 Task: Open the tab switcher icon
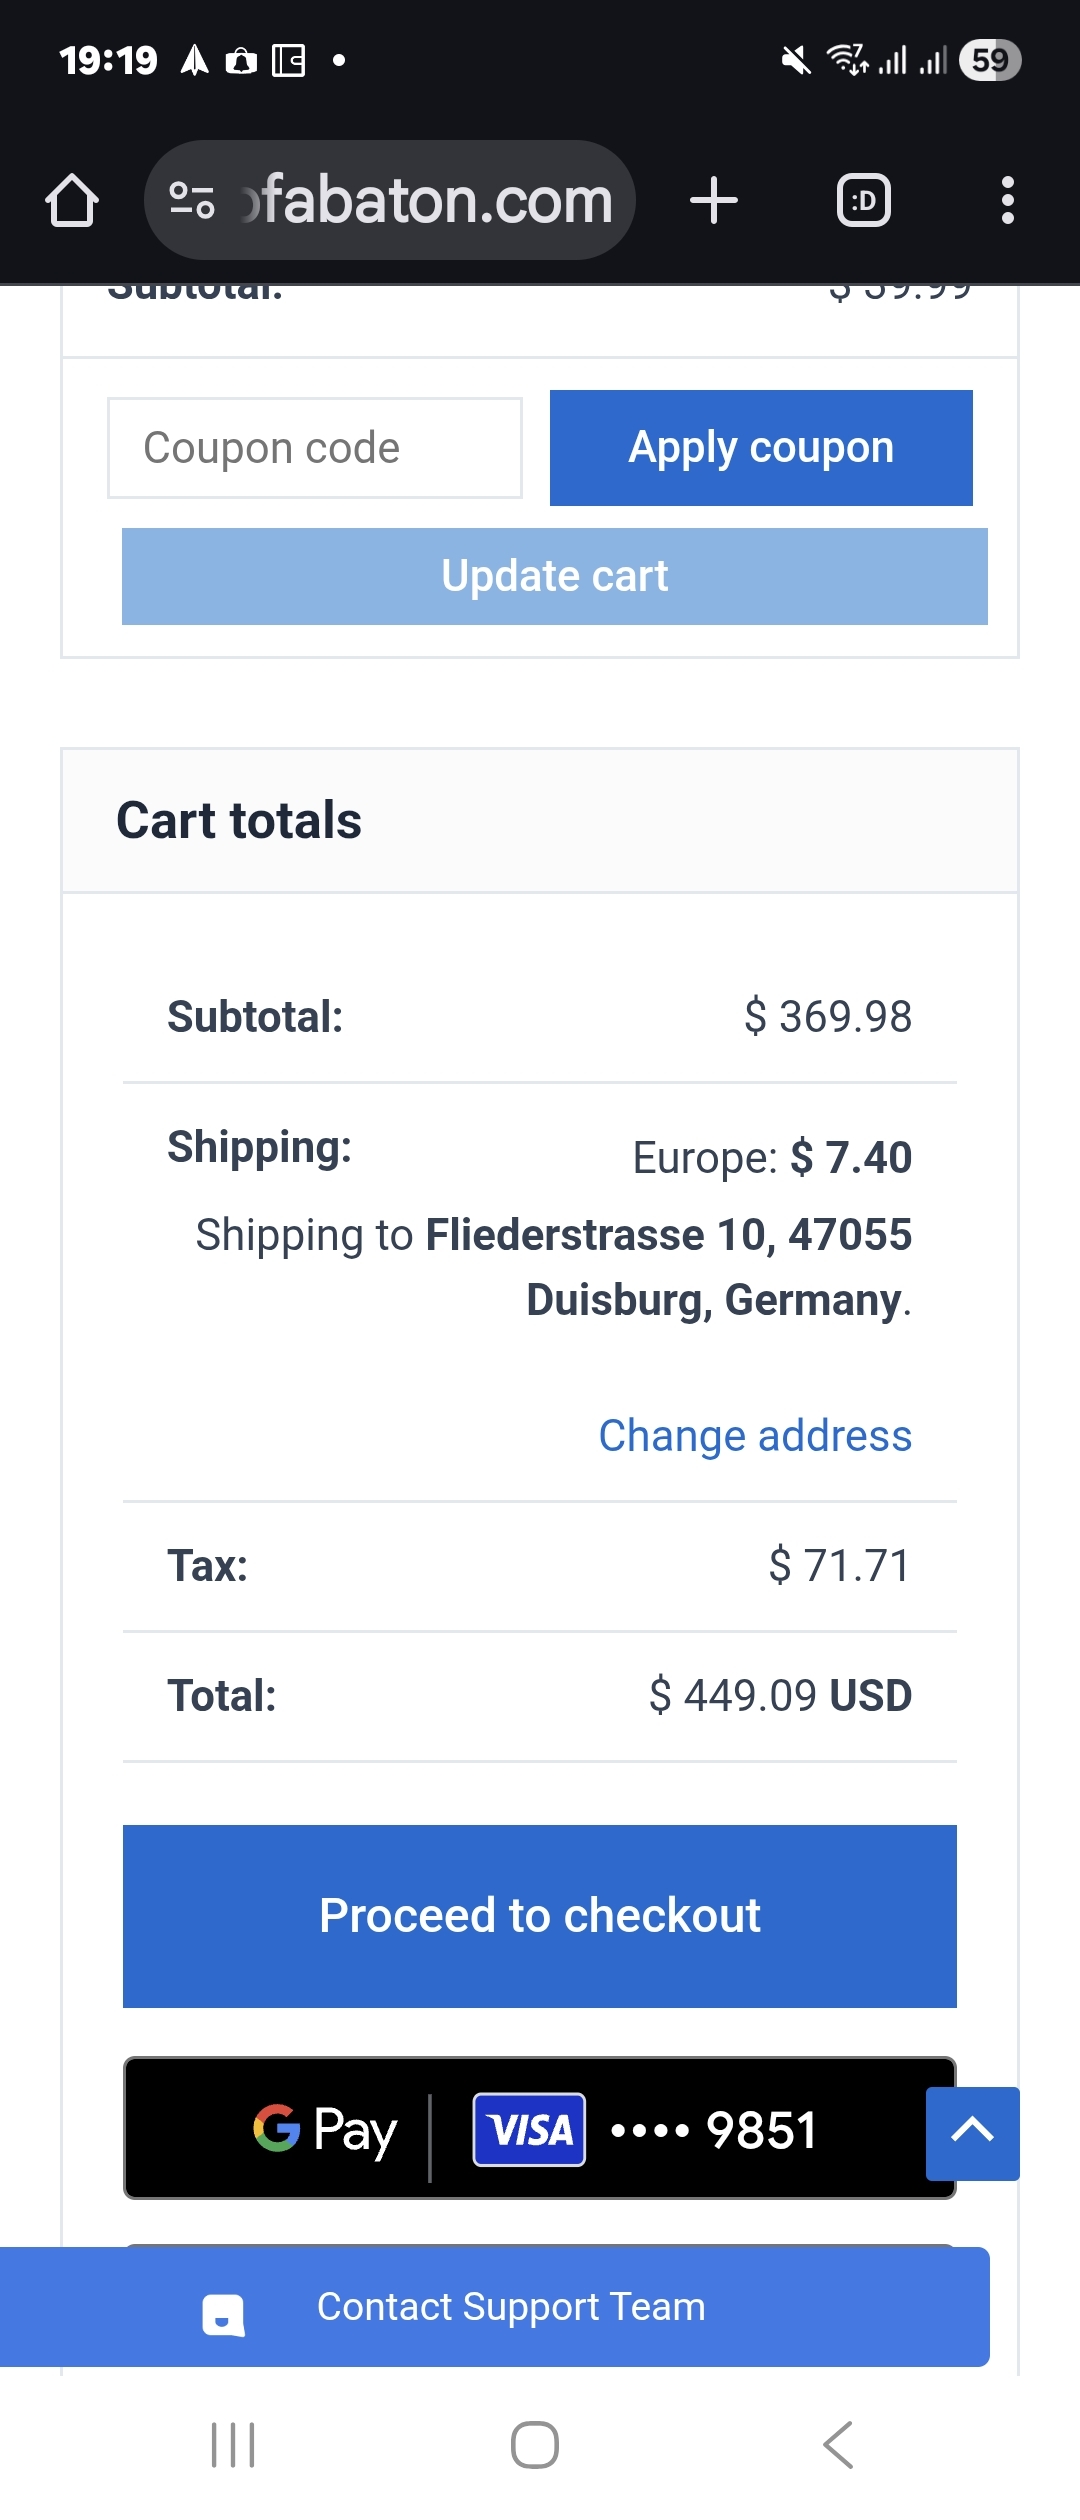click(863, 200)
